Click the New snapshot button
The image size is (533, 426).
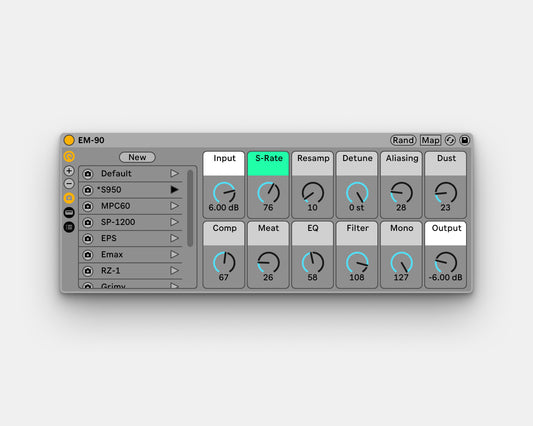(137, 157)
